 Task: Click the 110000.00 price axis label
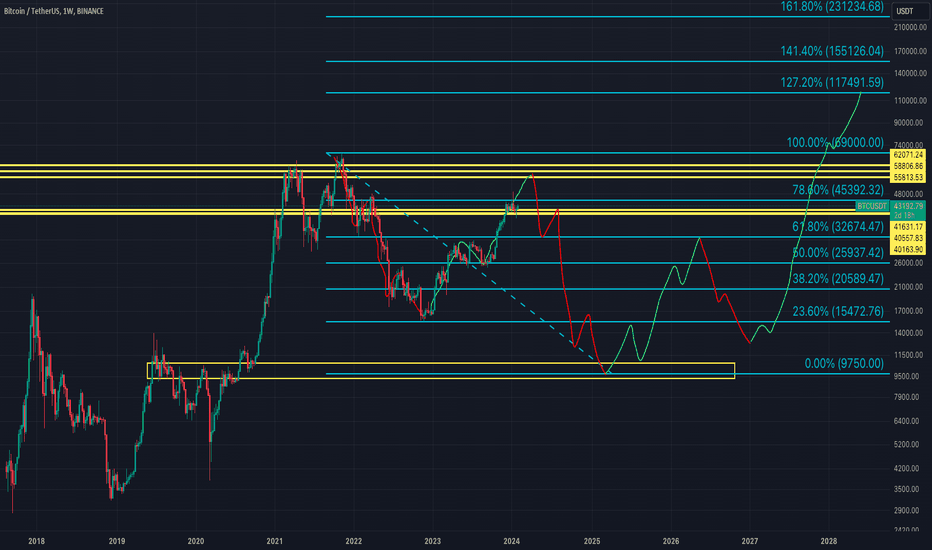910,101
